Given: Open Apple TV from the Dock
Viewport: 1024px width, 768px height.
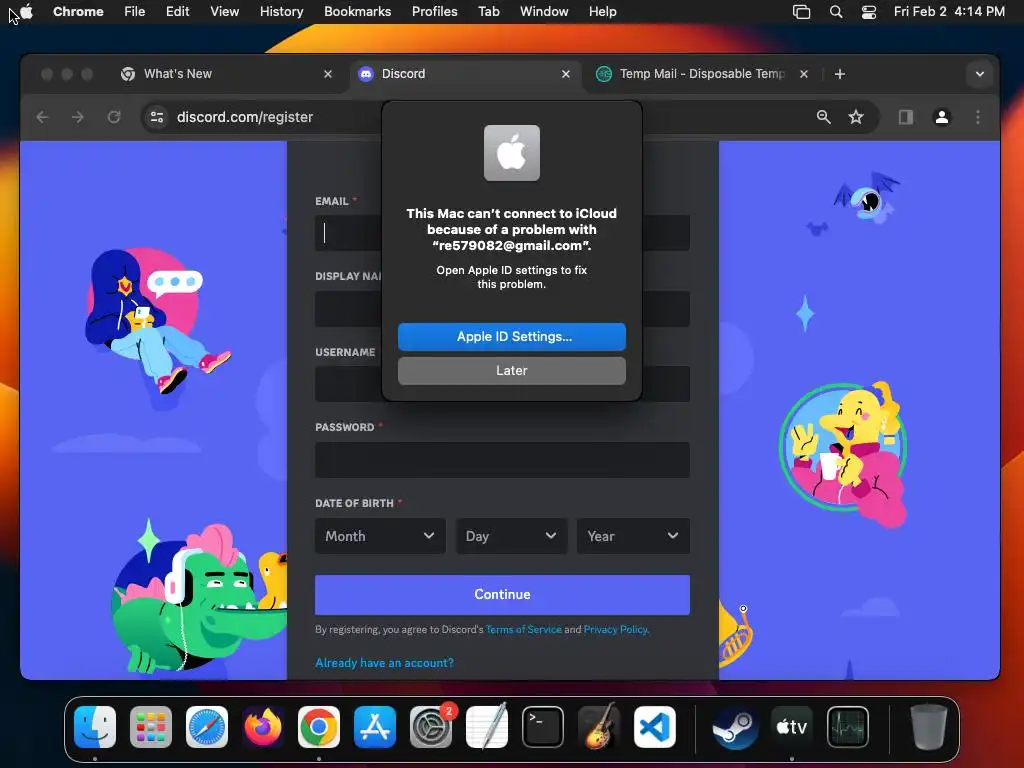Looking at the screenshot, I should click(792, 727).
